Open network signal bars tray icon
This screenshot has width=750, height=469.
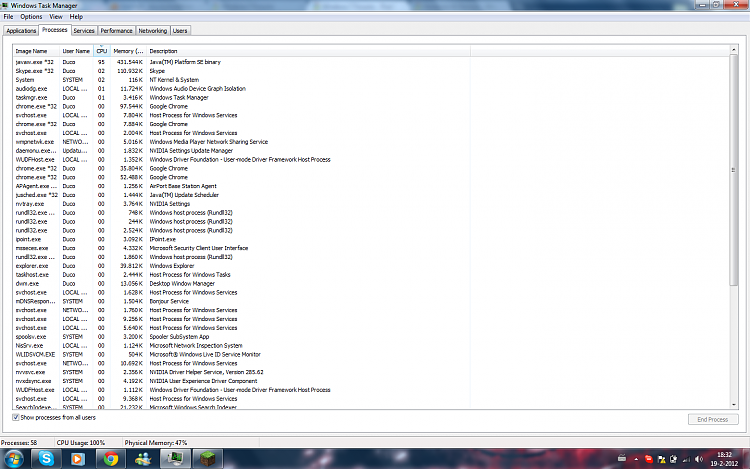tap(686, 459)
